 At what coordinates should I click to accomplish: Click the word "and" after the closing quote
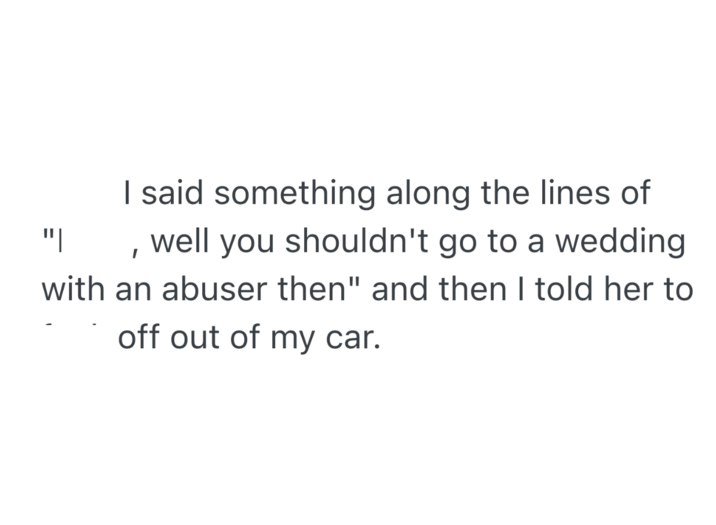click(x=402, y=290)
